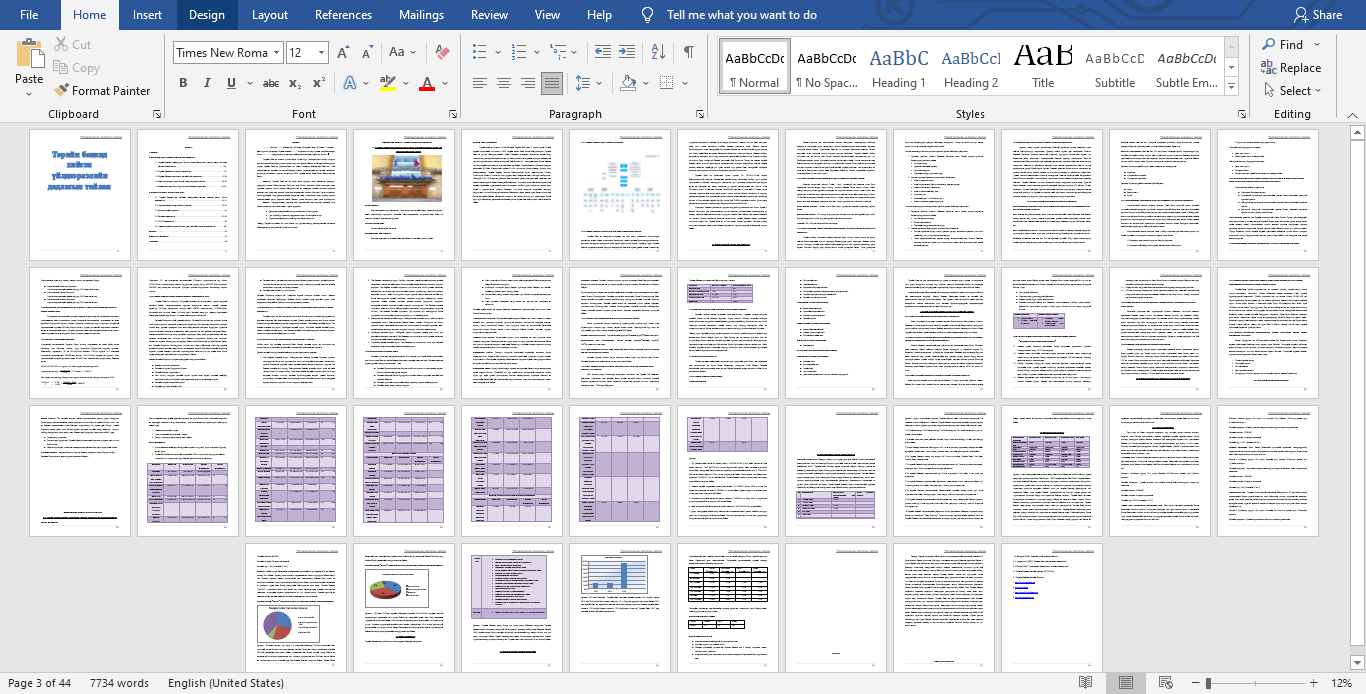This screenshot has width=1366, height=694.
Task: Click the Increase Font Size icon
Action: 343,52
